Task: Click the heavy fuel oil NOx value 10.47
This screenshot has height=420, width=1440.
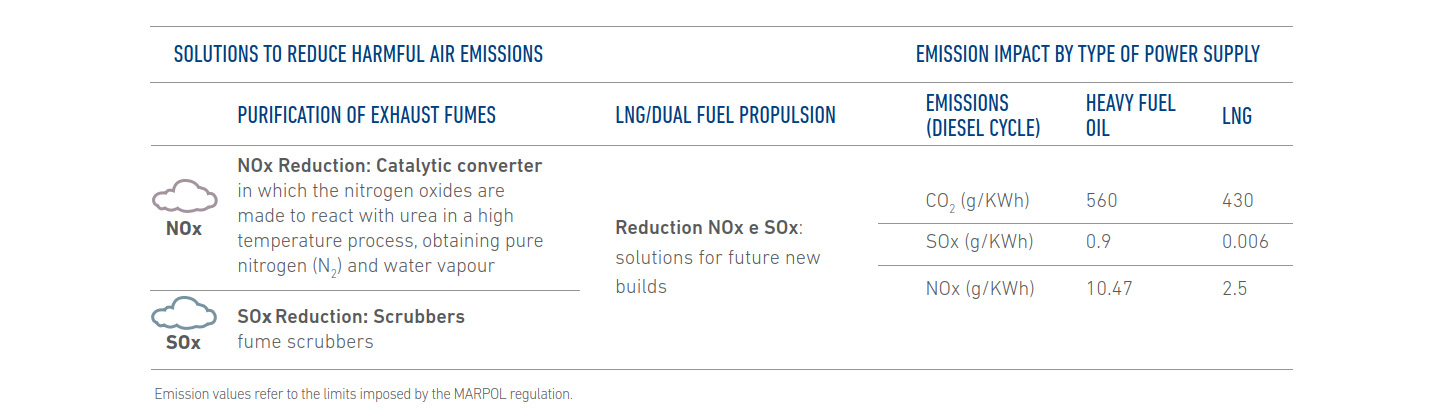Action: 1108,288
